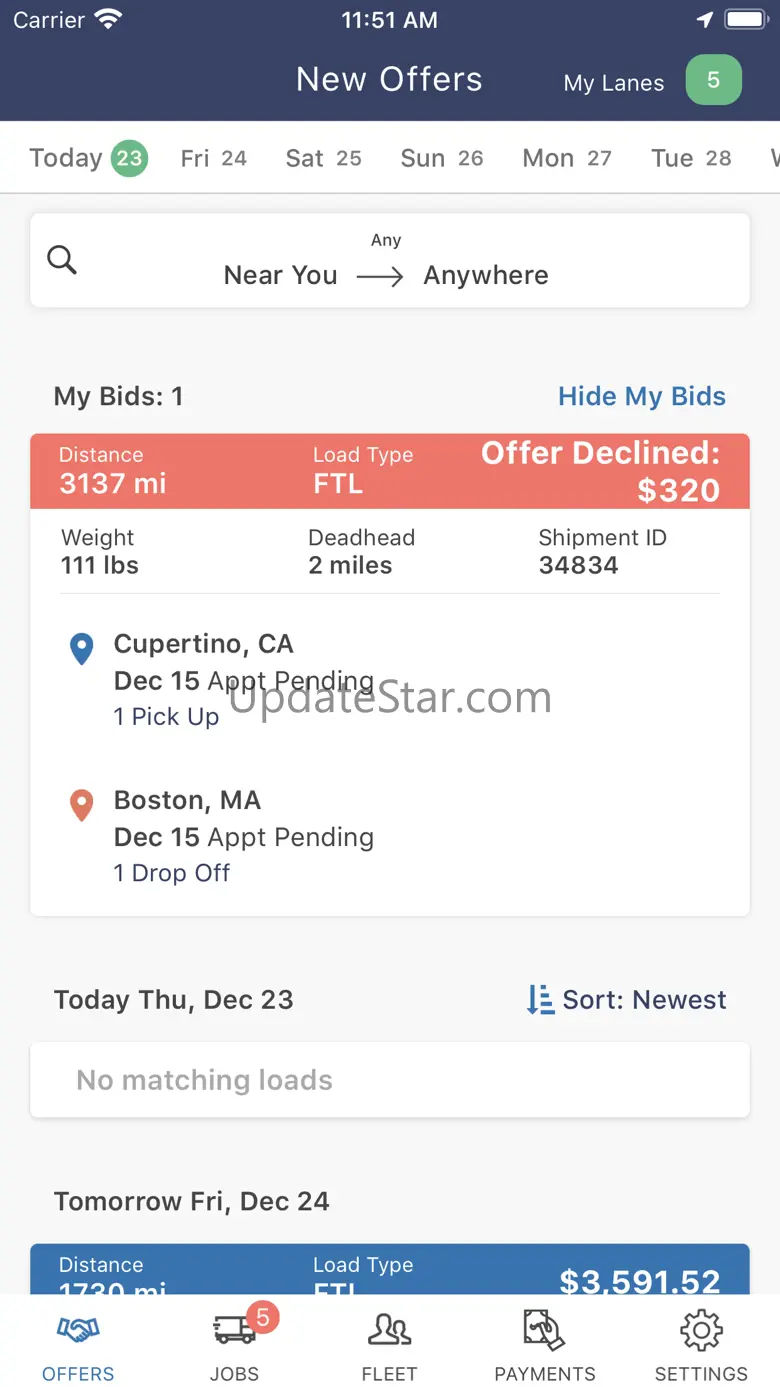The height and width of the screenshot is (1387, 780).
Task: Switch to the Sat 25 tab
Action: [x=323, y=158]
